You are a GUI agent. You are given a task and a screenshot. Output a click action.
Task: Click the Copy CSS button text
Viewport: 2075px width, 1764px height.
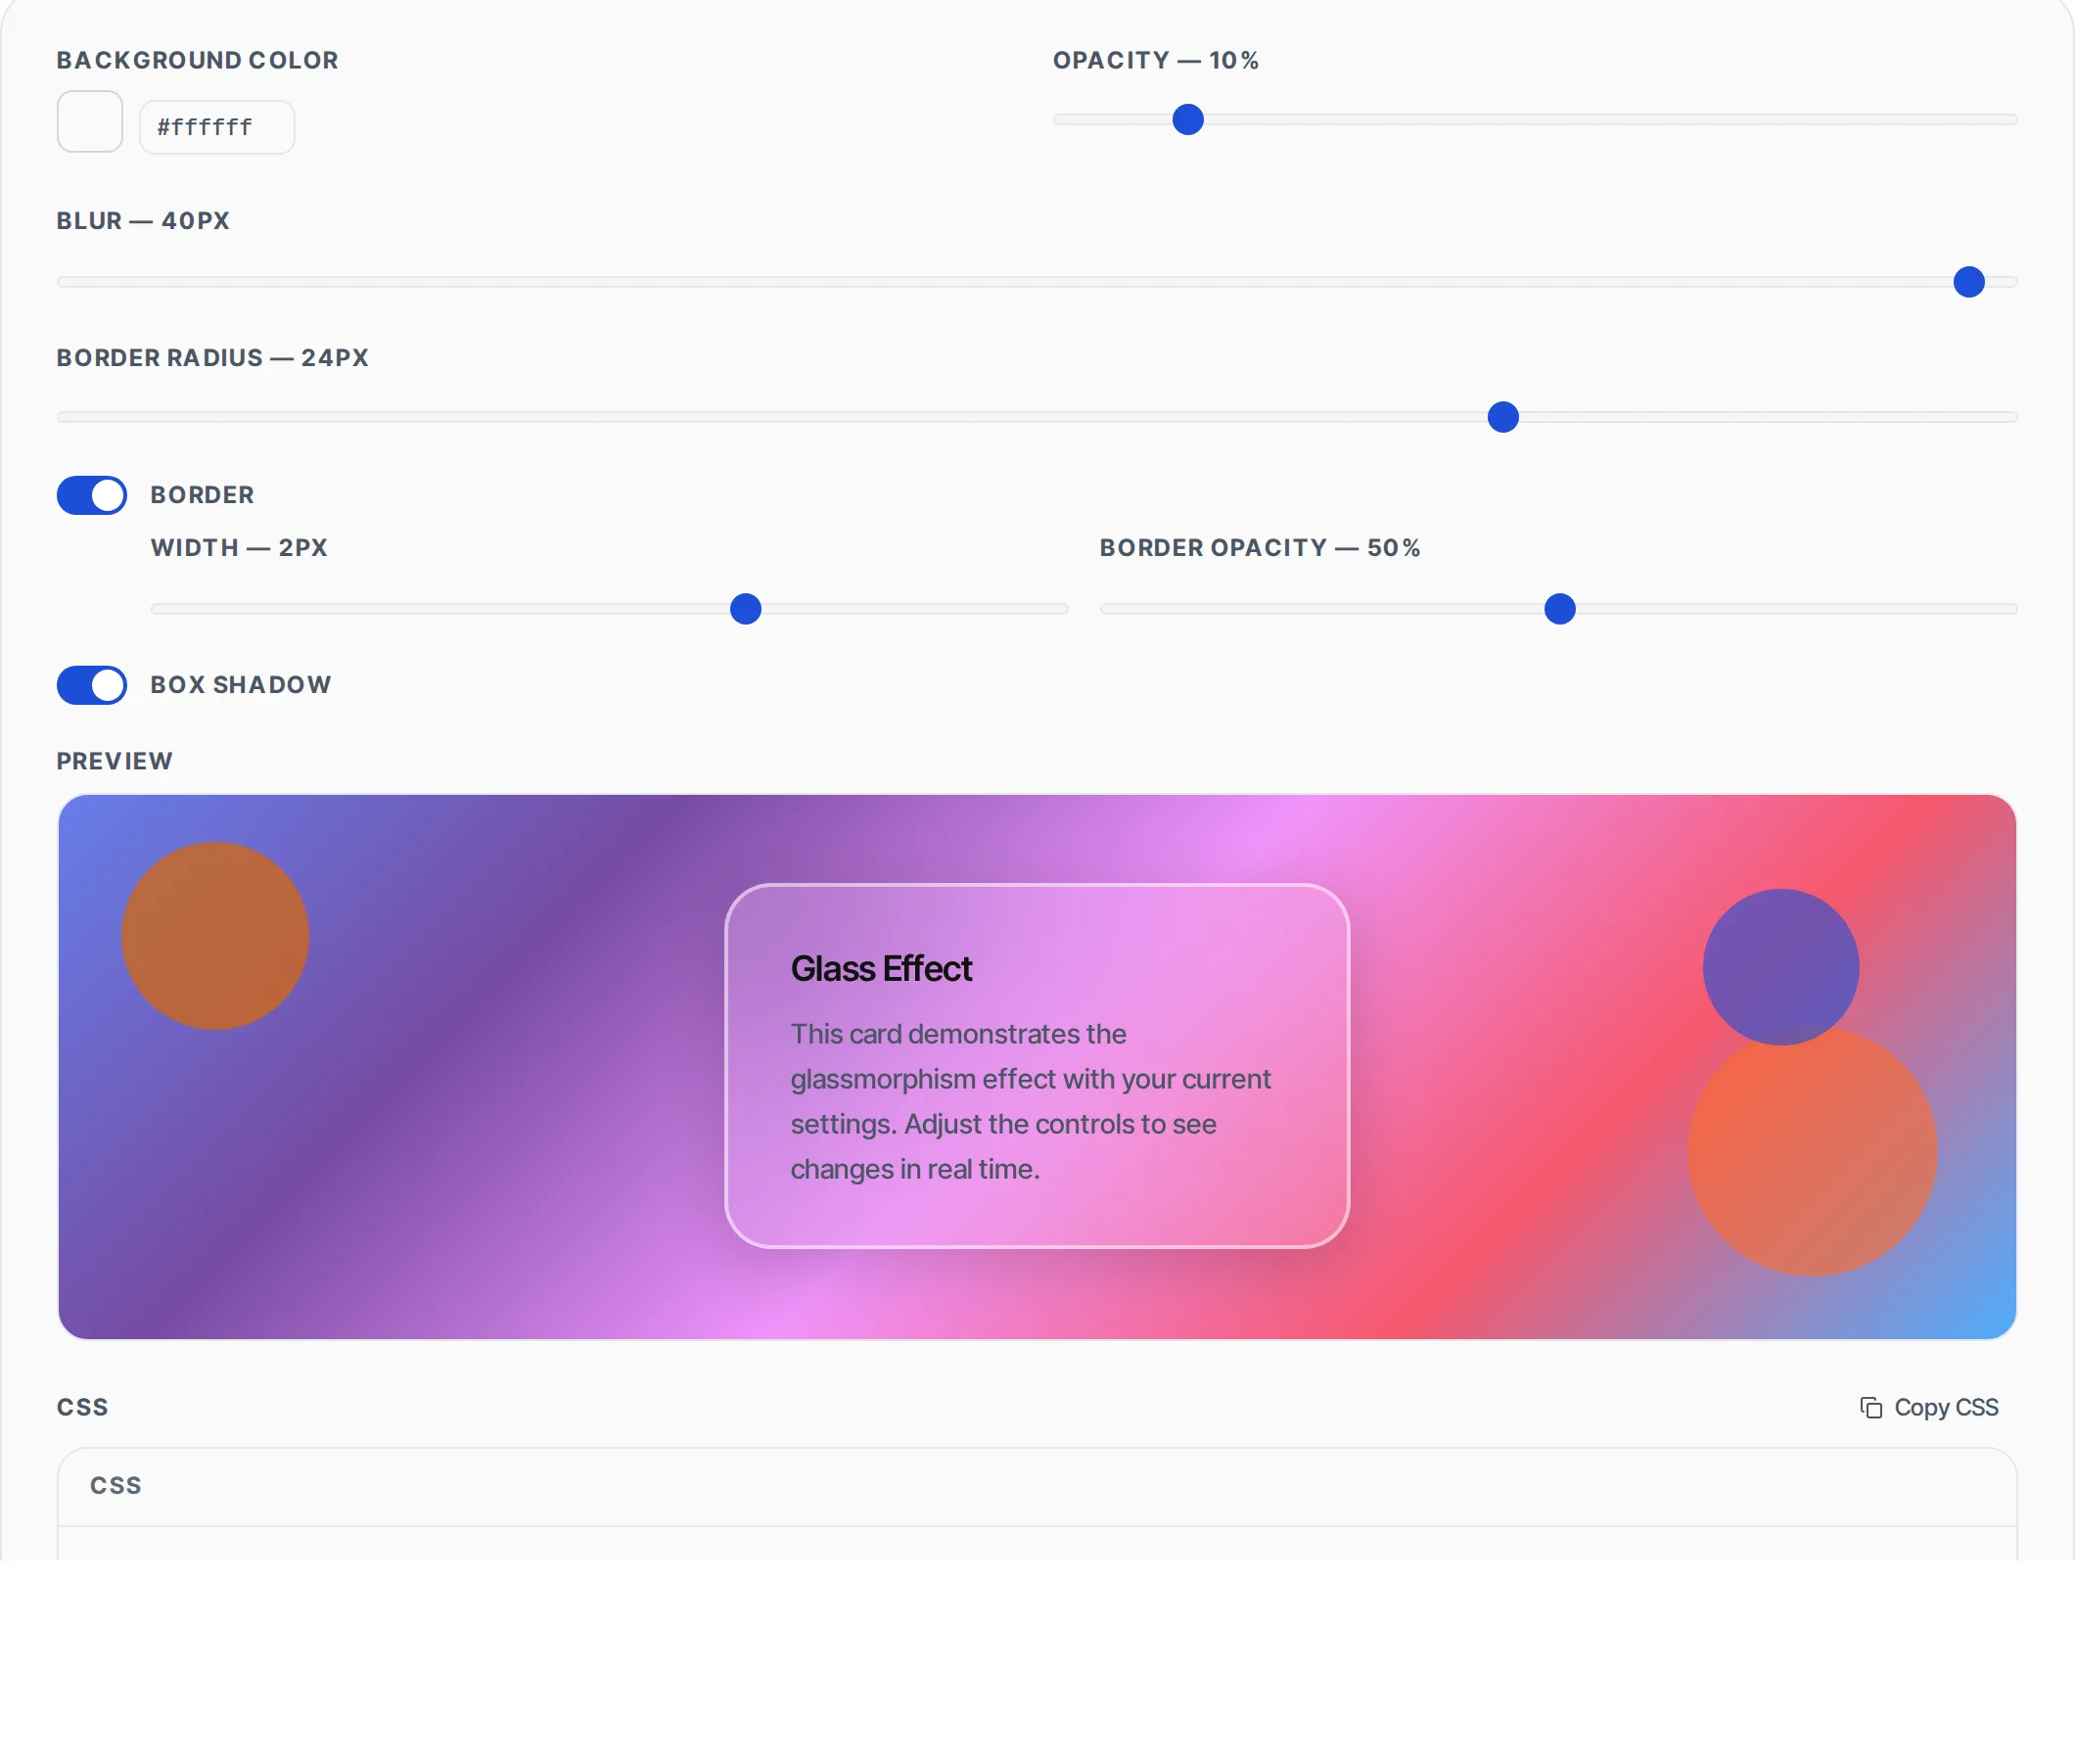tap(1946, 1408)
